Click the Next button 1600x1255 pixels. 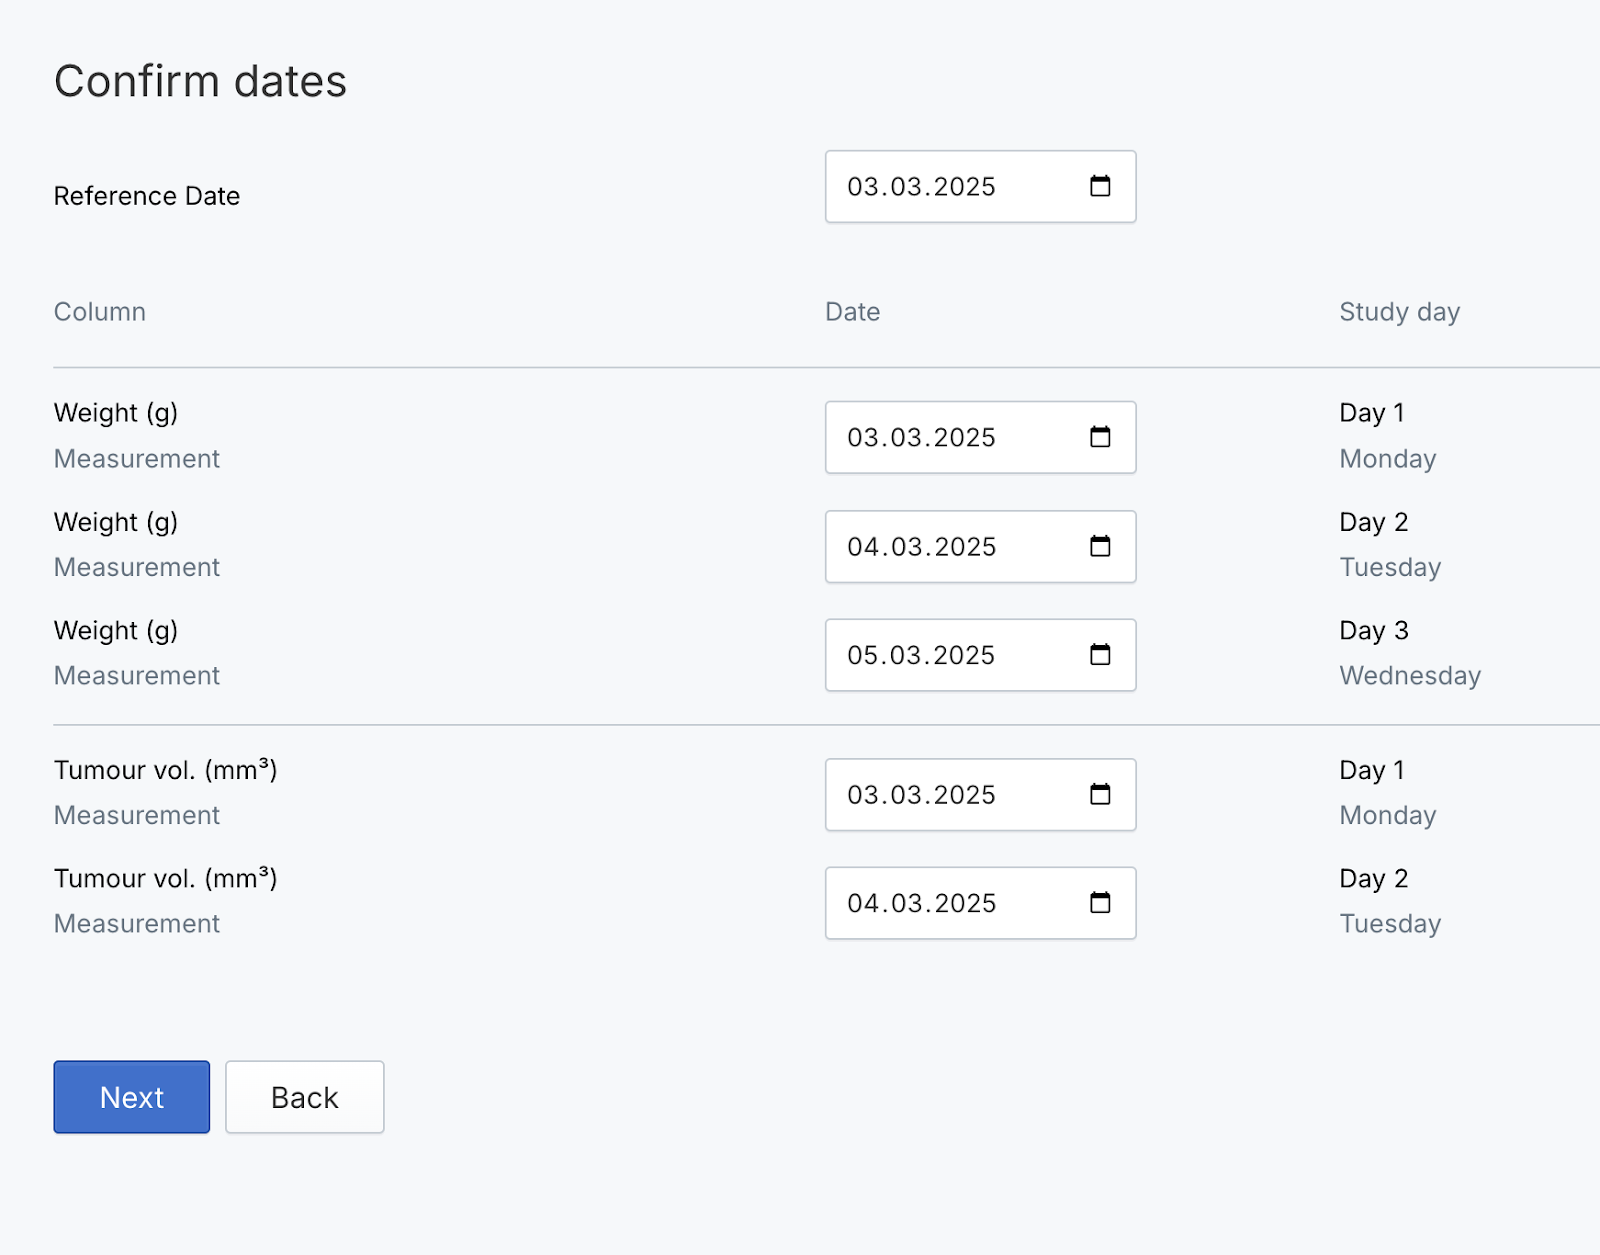(132, 1097)
